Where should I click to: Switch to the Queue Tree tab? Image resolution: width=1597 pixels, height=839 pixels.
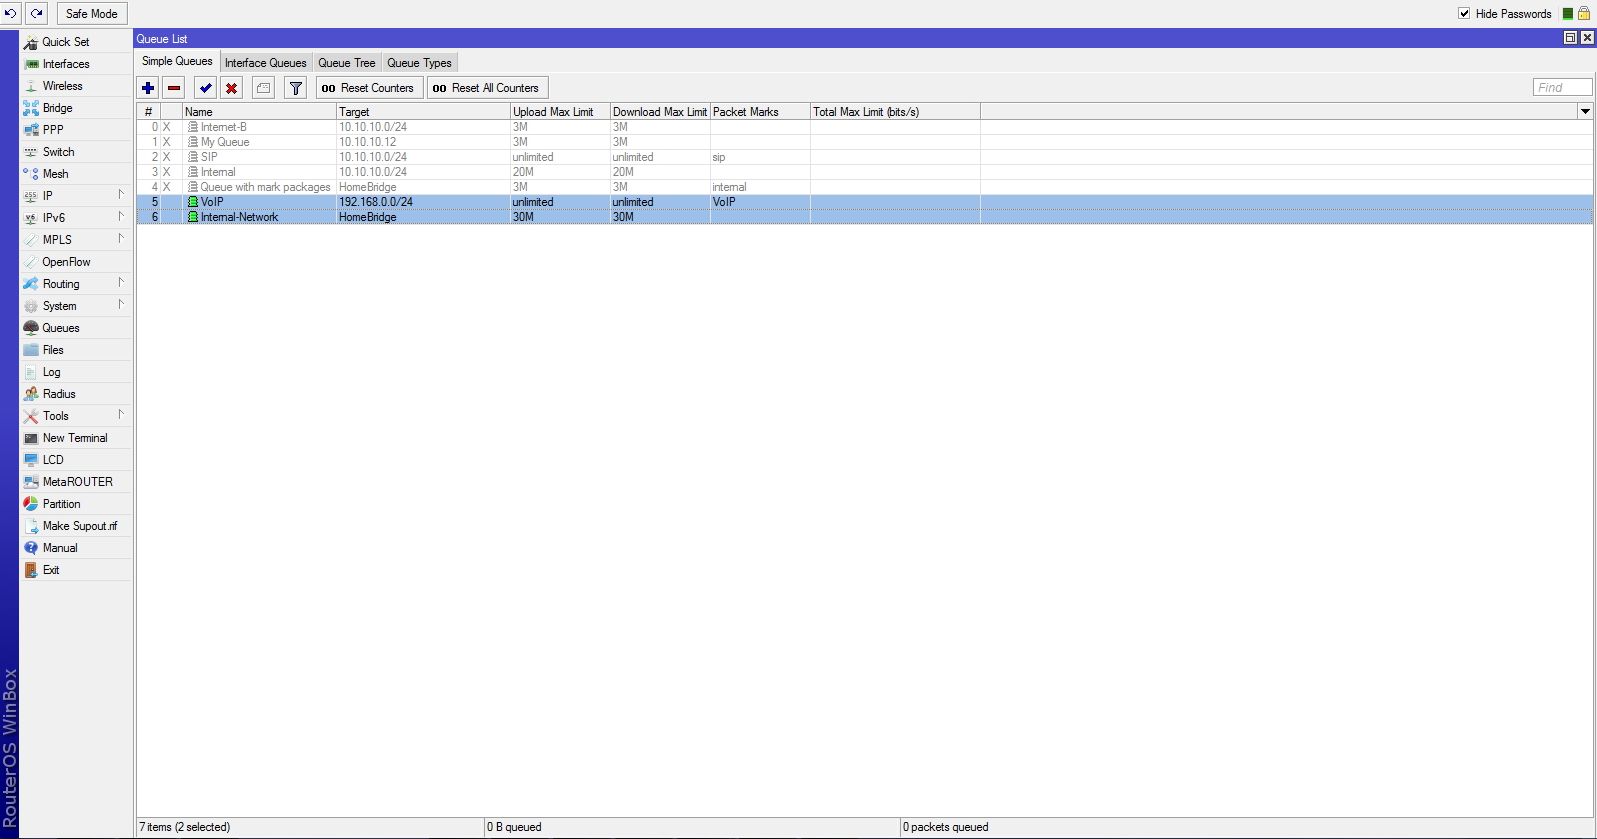click(x=346, y=63)
